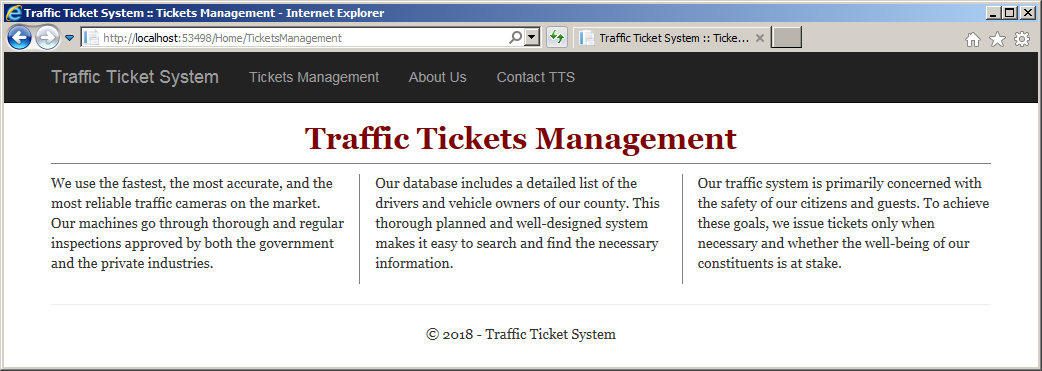Expand the address bar autocomplete dropdown
The width and height of the screenshot is (1042, 371).
point(532,38)
